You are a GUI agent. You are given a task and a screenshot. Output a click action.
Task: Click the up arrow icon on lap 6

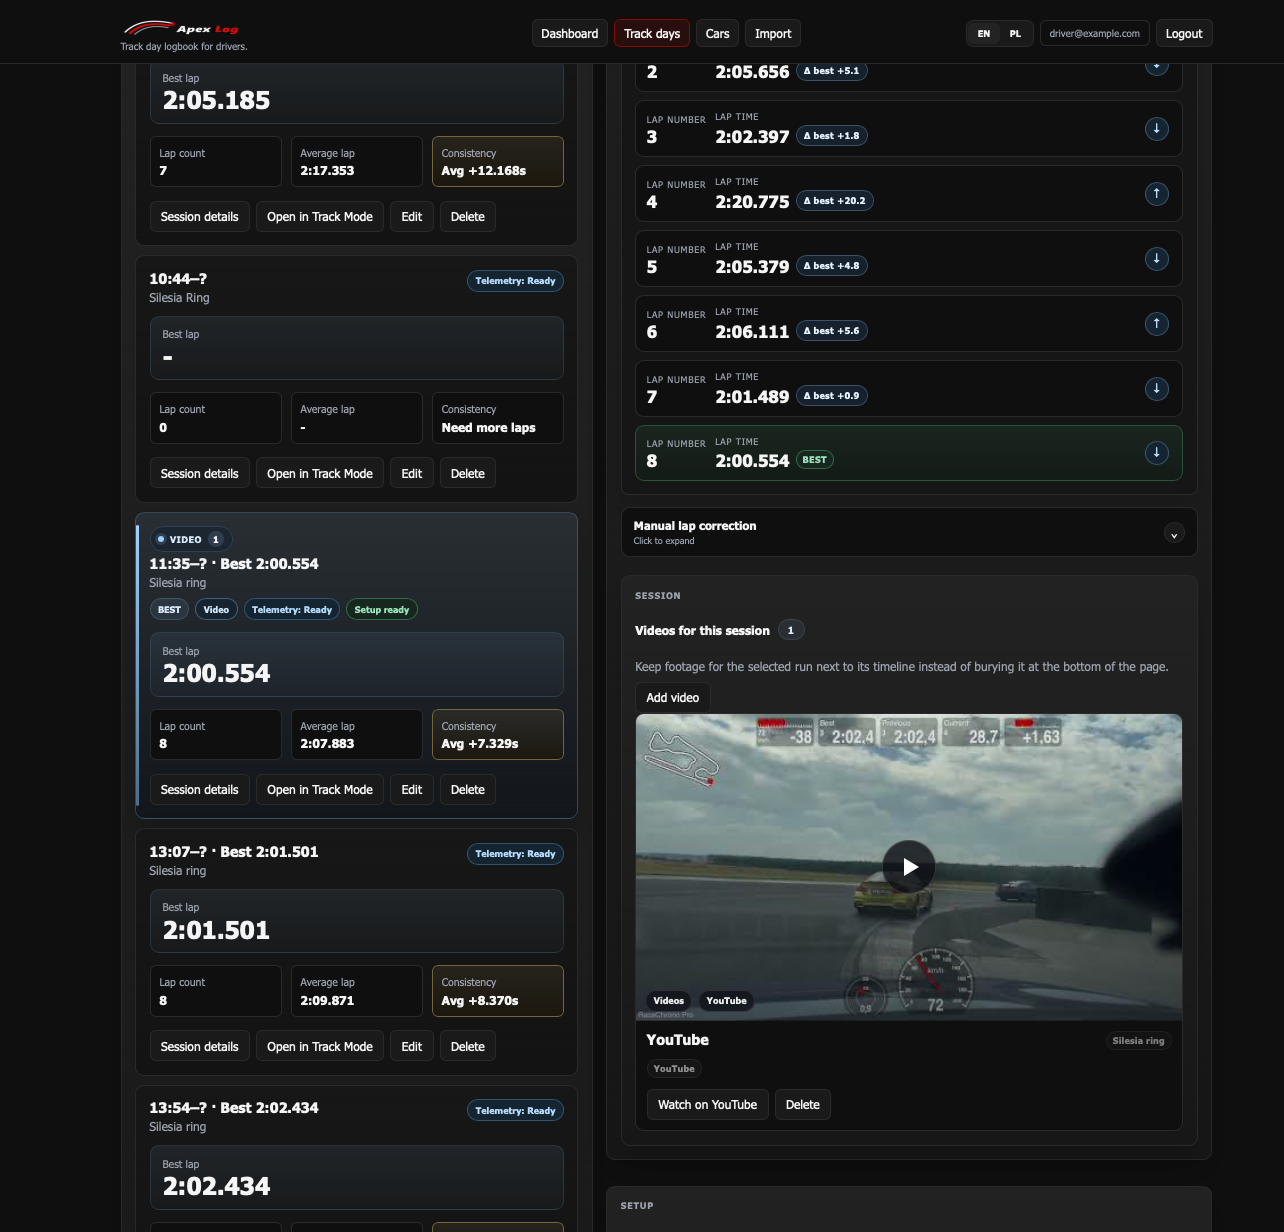(1156, 323)
